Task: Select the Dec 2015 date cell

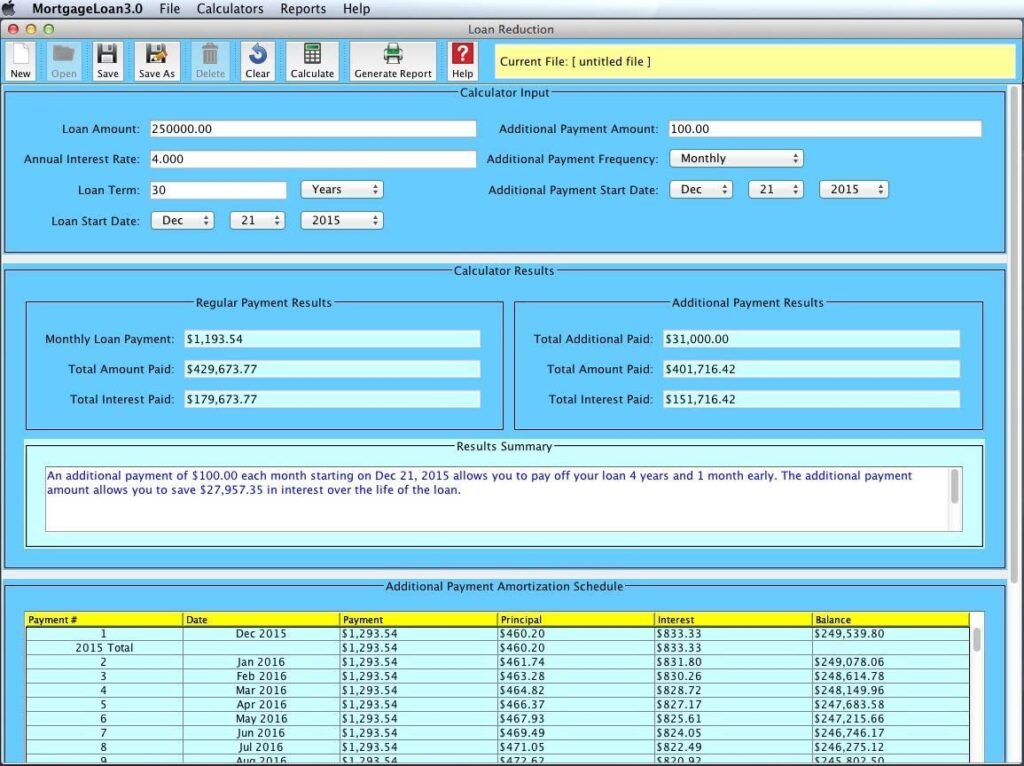Action: coord(261,633)
